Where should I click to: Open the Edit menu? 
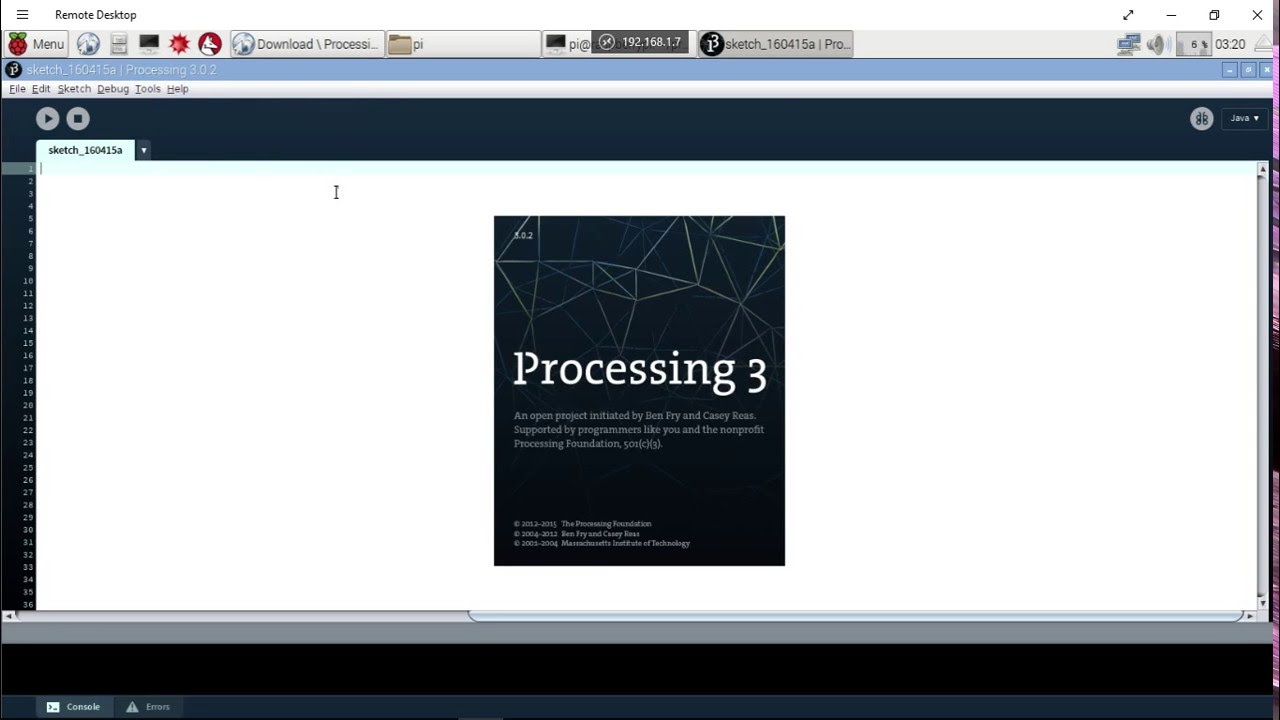click(x=41, y=89)
